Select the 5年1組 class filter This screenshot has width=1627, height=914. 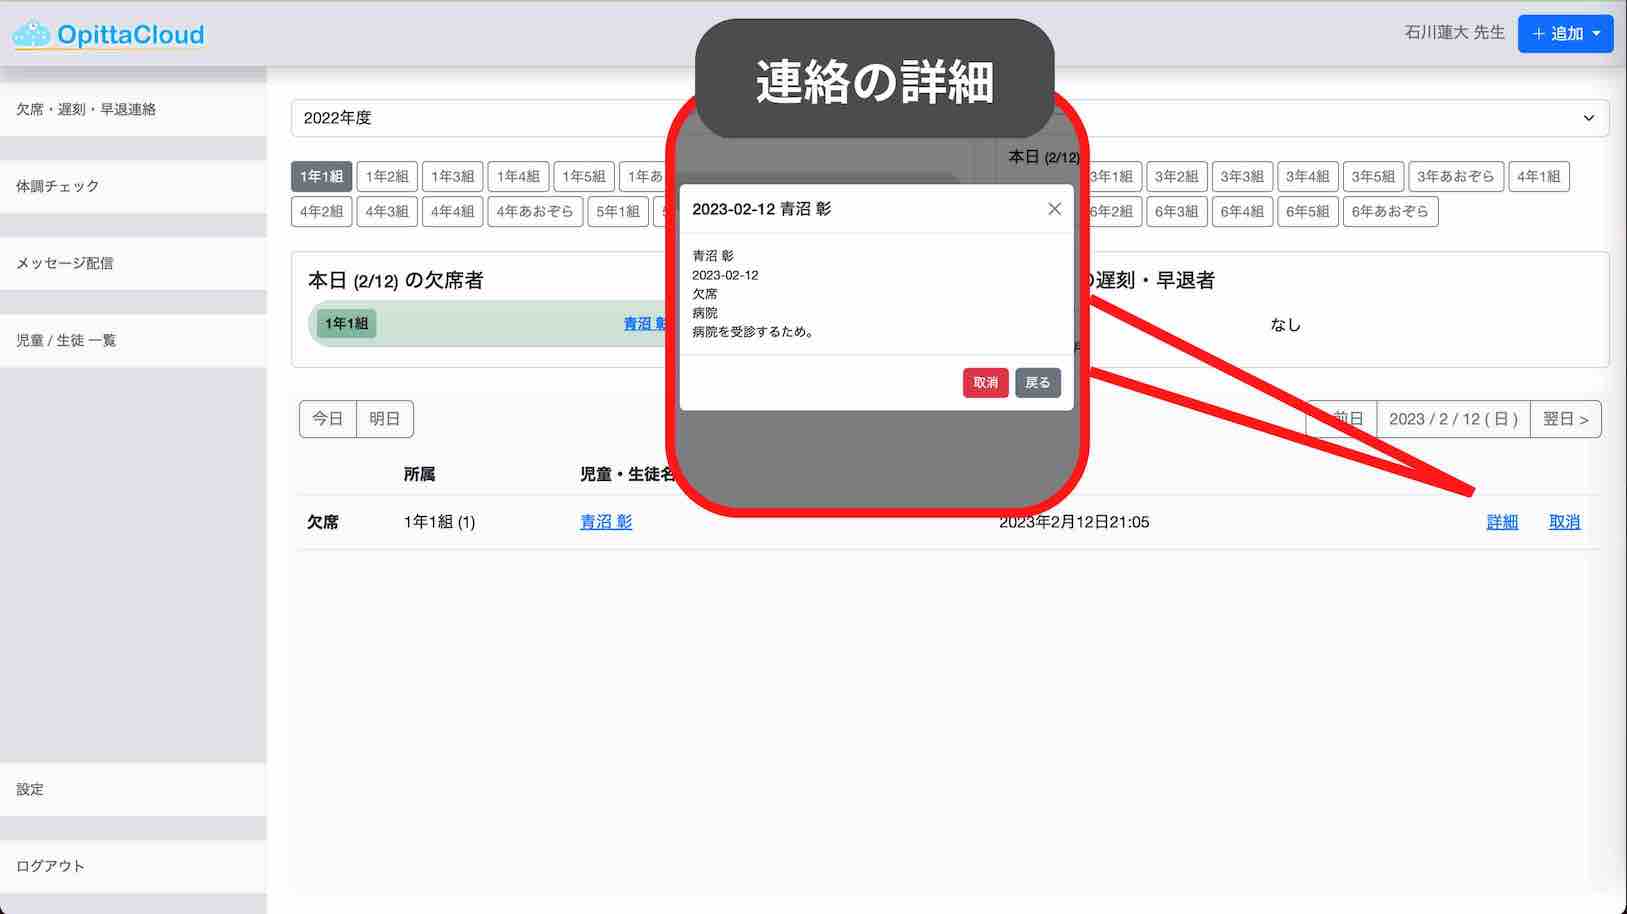pyautogui.click(x=618, y=211)
